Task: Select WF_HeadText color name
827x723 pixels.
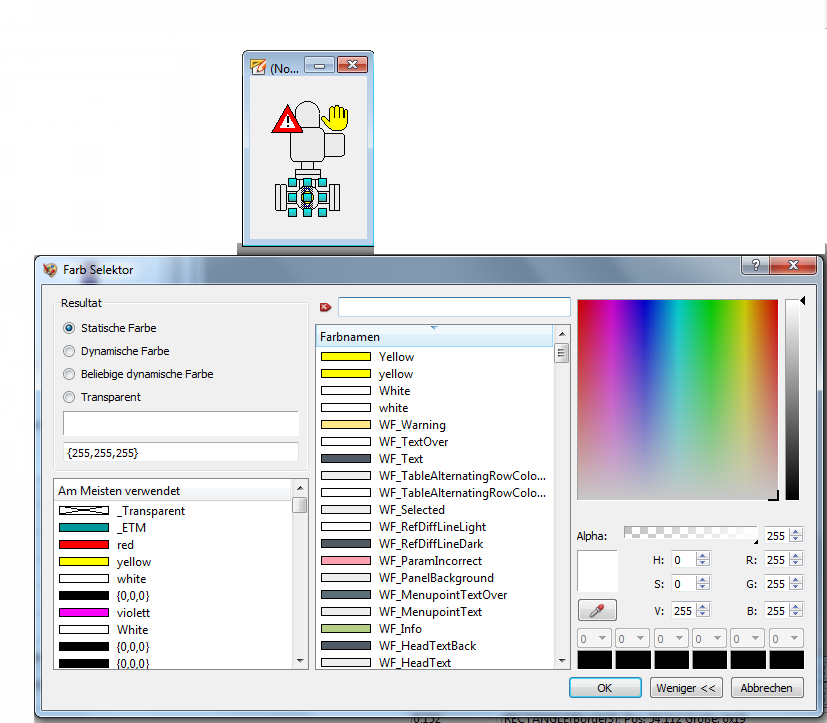Action: tap(434, 663)
